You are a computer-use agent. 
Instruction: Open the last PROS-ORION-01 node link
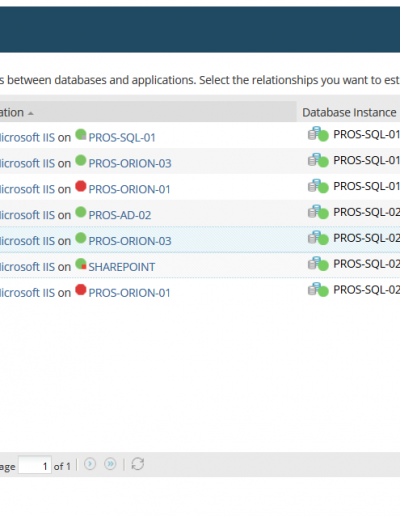(129, 293)
